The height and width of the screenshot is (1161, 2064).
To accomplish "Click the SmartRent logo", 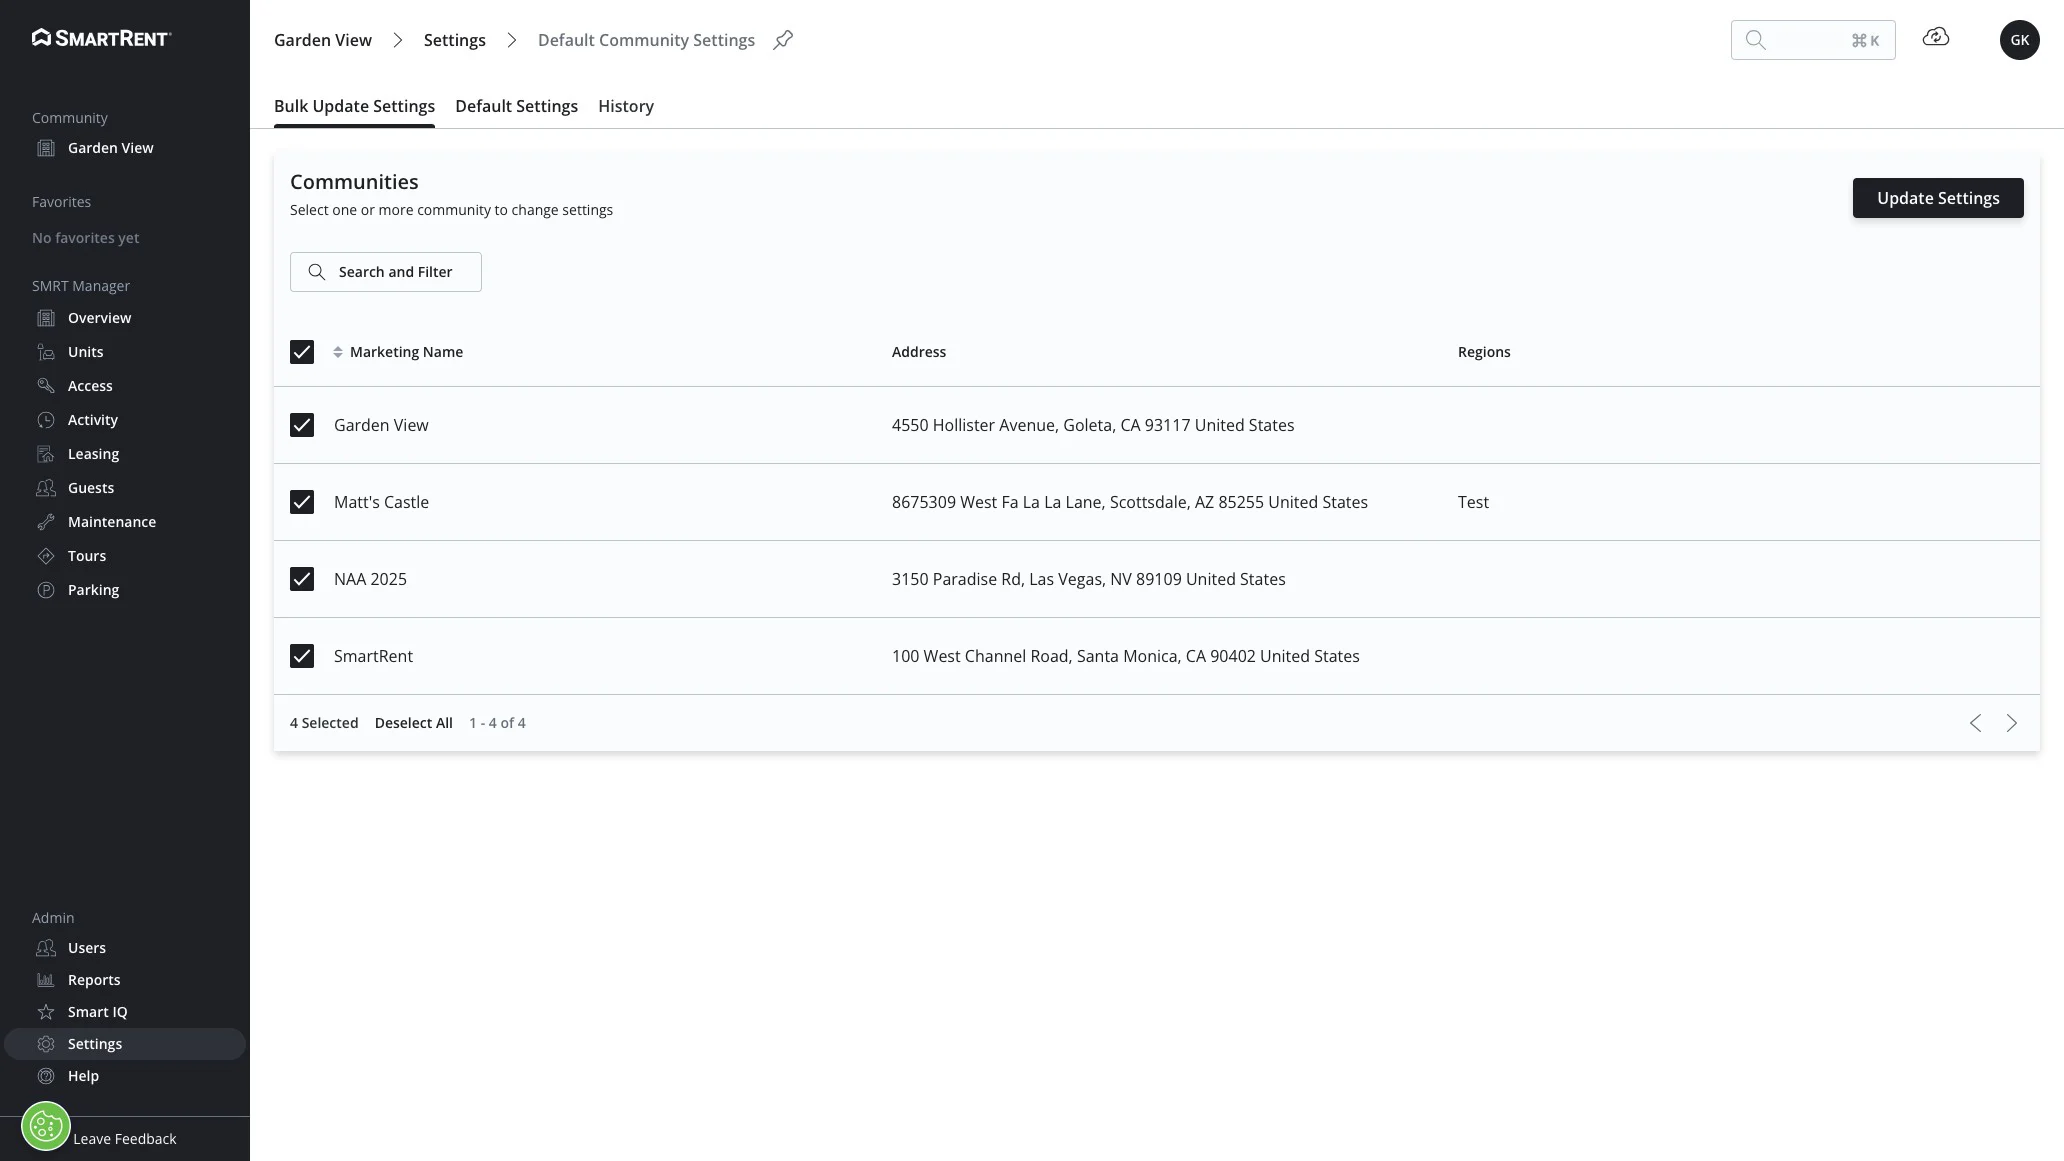I will click(x=101, y=38).
